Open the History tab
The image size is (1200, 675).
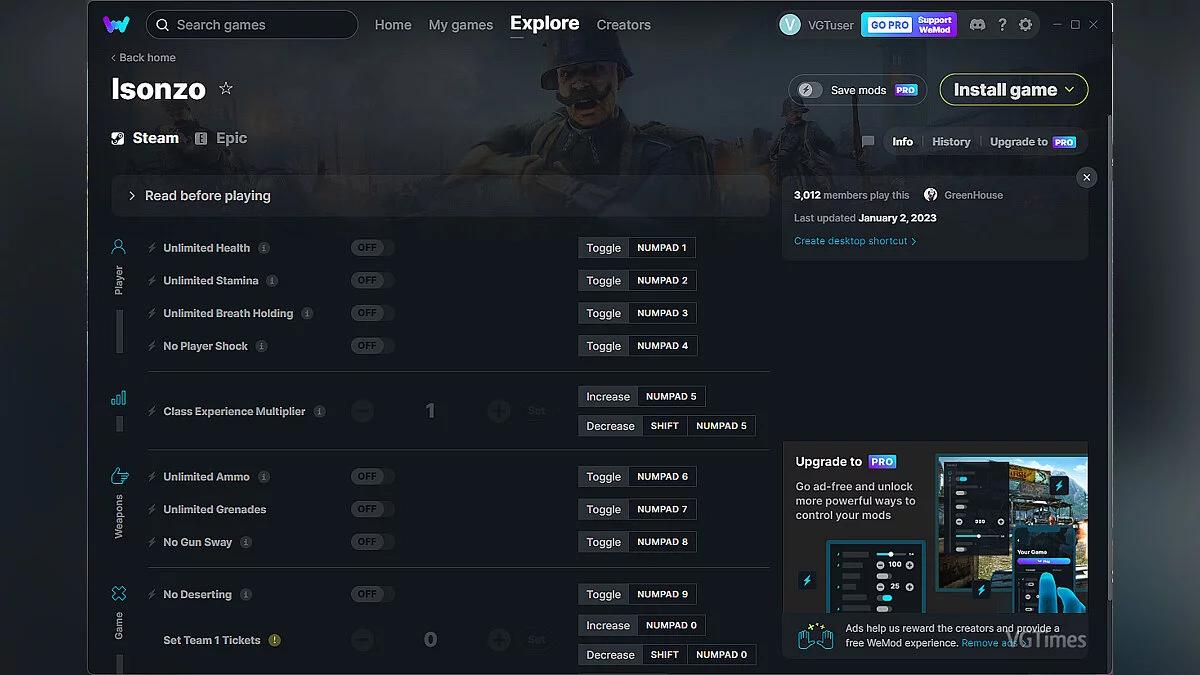click(x=951, y=142)
